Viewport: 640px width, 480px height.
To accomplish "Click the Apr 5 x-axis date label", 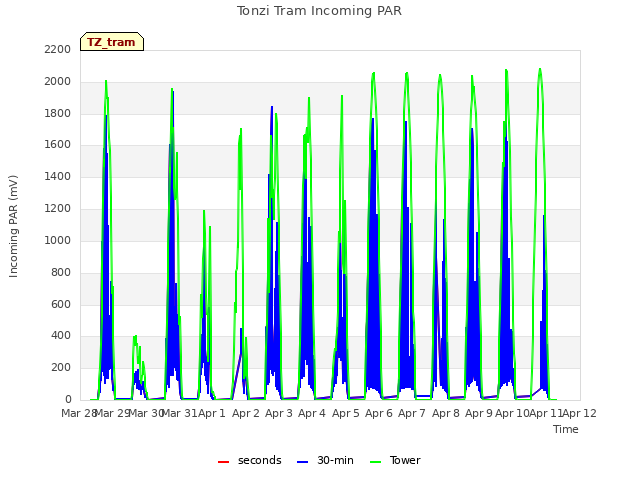I will tap(346, 413).
